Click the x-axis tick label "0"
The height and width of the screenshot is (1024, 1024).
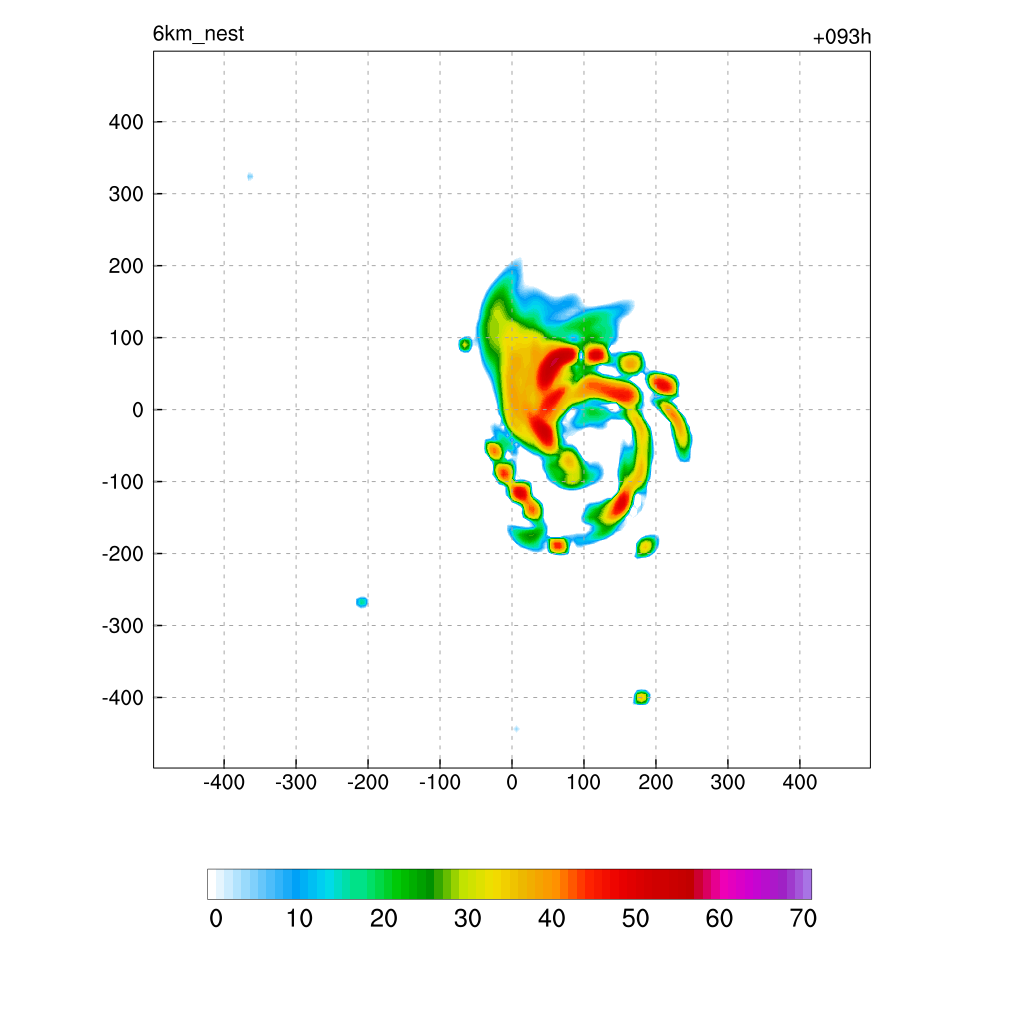point(512,782)
